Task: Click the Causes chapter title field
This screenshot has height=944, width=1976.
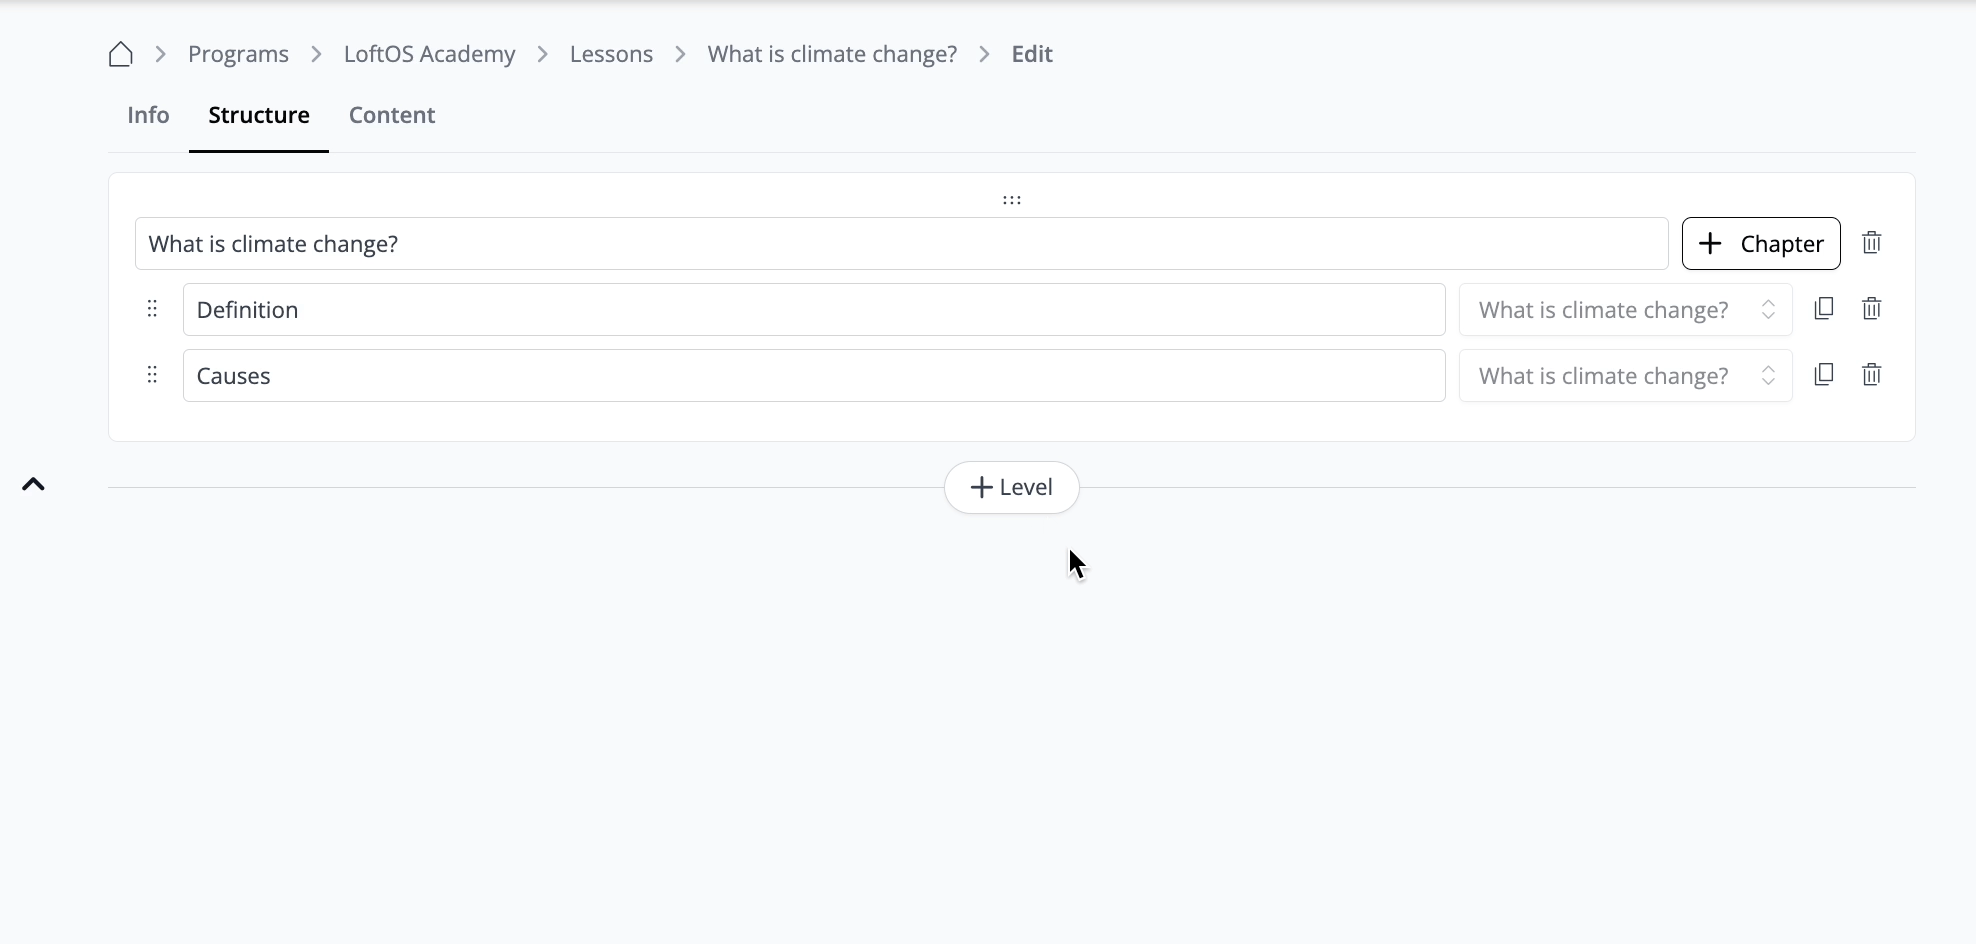Action: coord(813,376)
